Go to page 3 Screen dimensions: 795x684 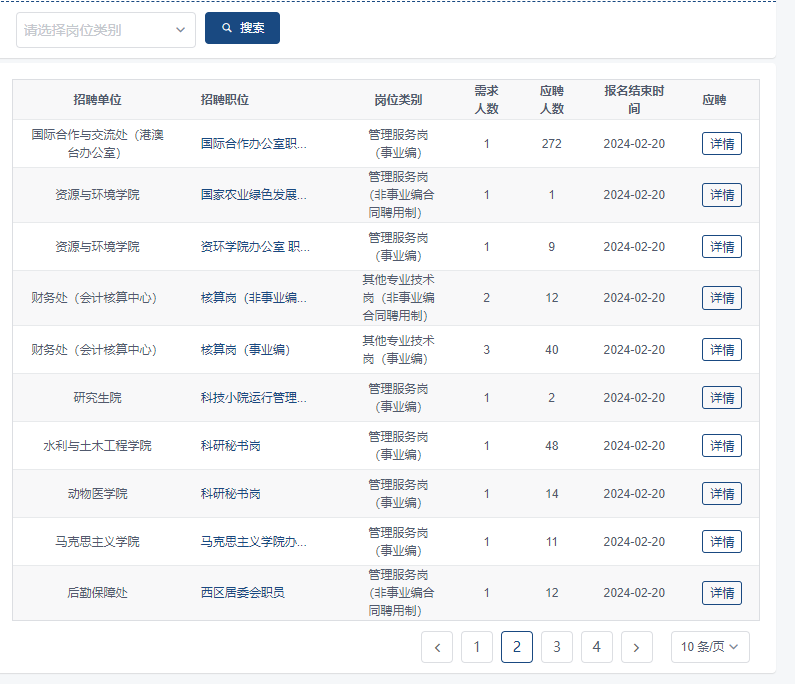pos(557,647)
